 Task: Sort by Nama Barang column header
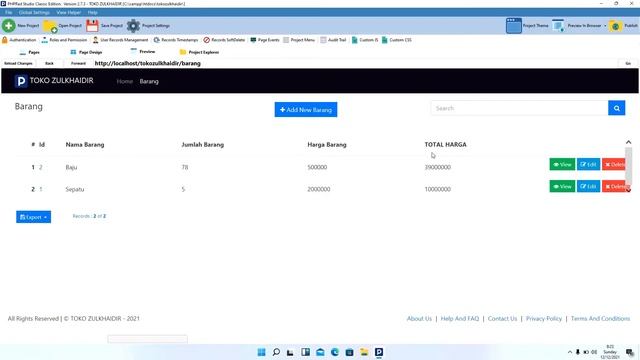click(x=85, y=144)
